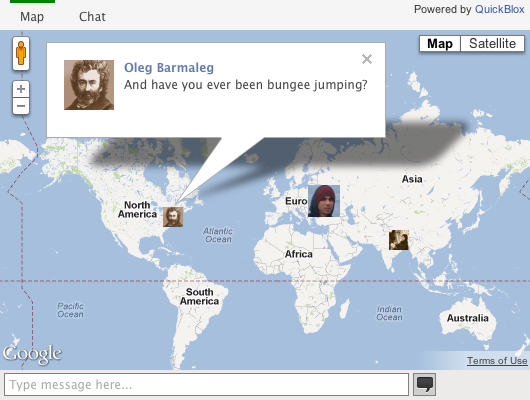The height and width of the screenshot is (400, 530).
Task: Zoom in with the plus button
Action: [21, 89]
